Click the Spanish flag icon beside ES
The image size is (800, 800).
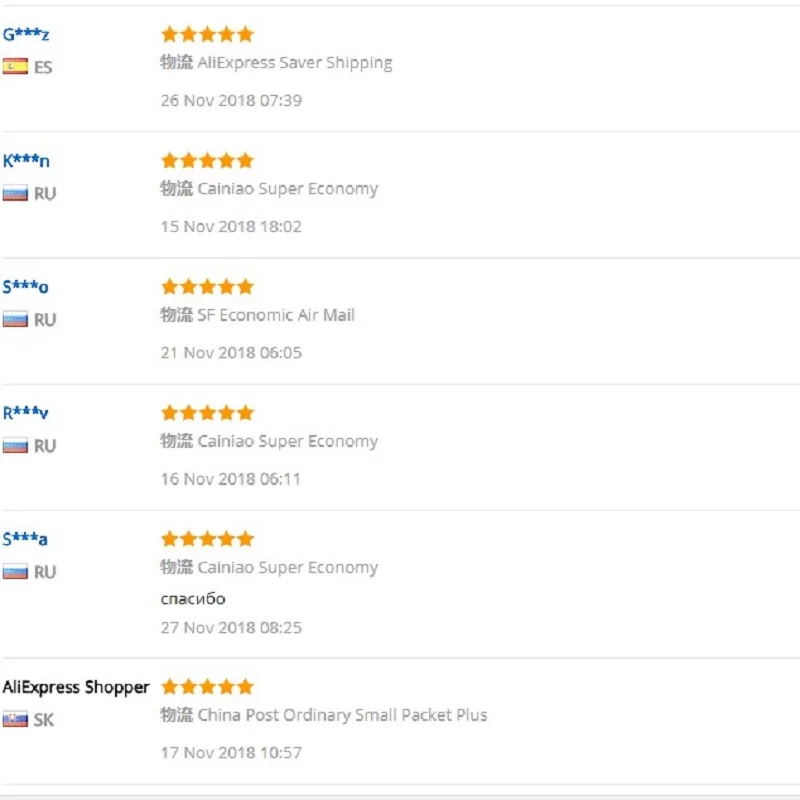click(x=15, y=67)
